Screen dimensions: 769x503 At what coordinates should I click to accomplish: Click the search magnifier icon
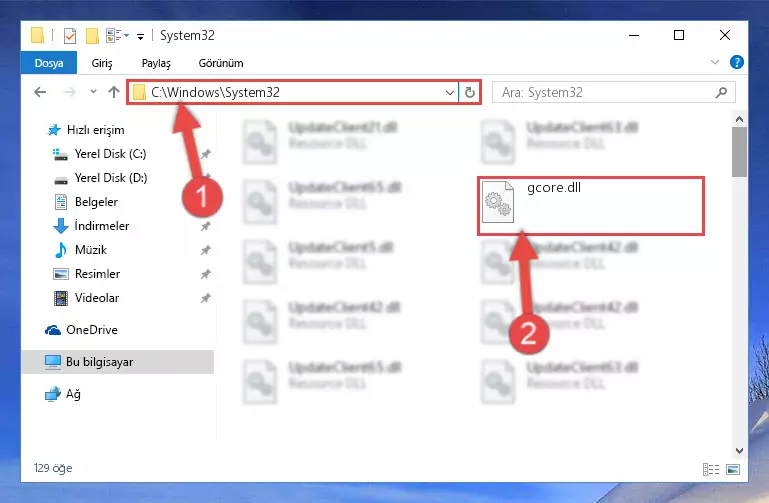coord(721,93)
